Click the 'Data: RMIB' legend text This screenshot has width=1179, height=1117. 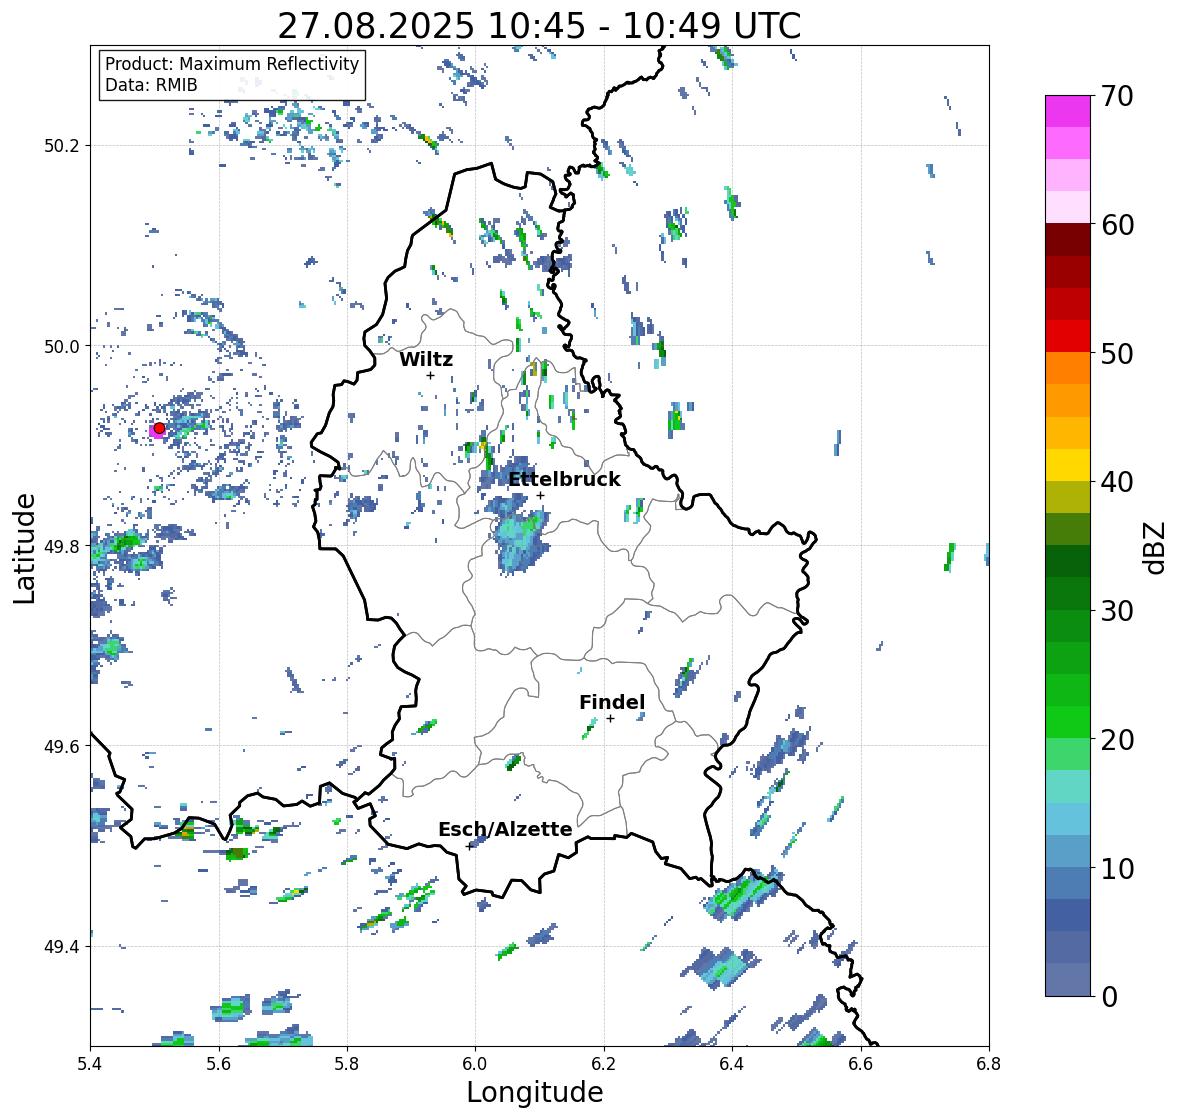[x=151, y=85]
